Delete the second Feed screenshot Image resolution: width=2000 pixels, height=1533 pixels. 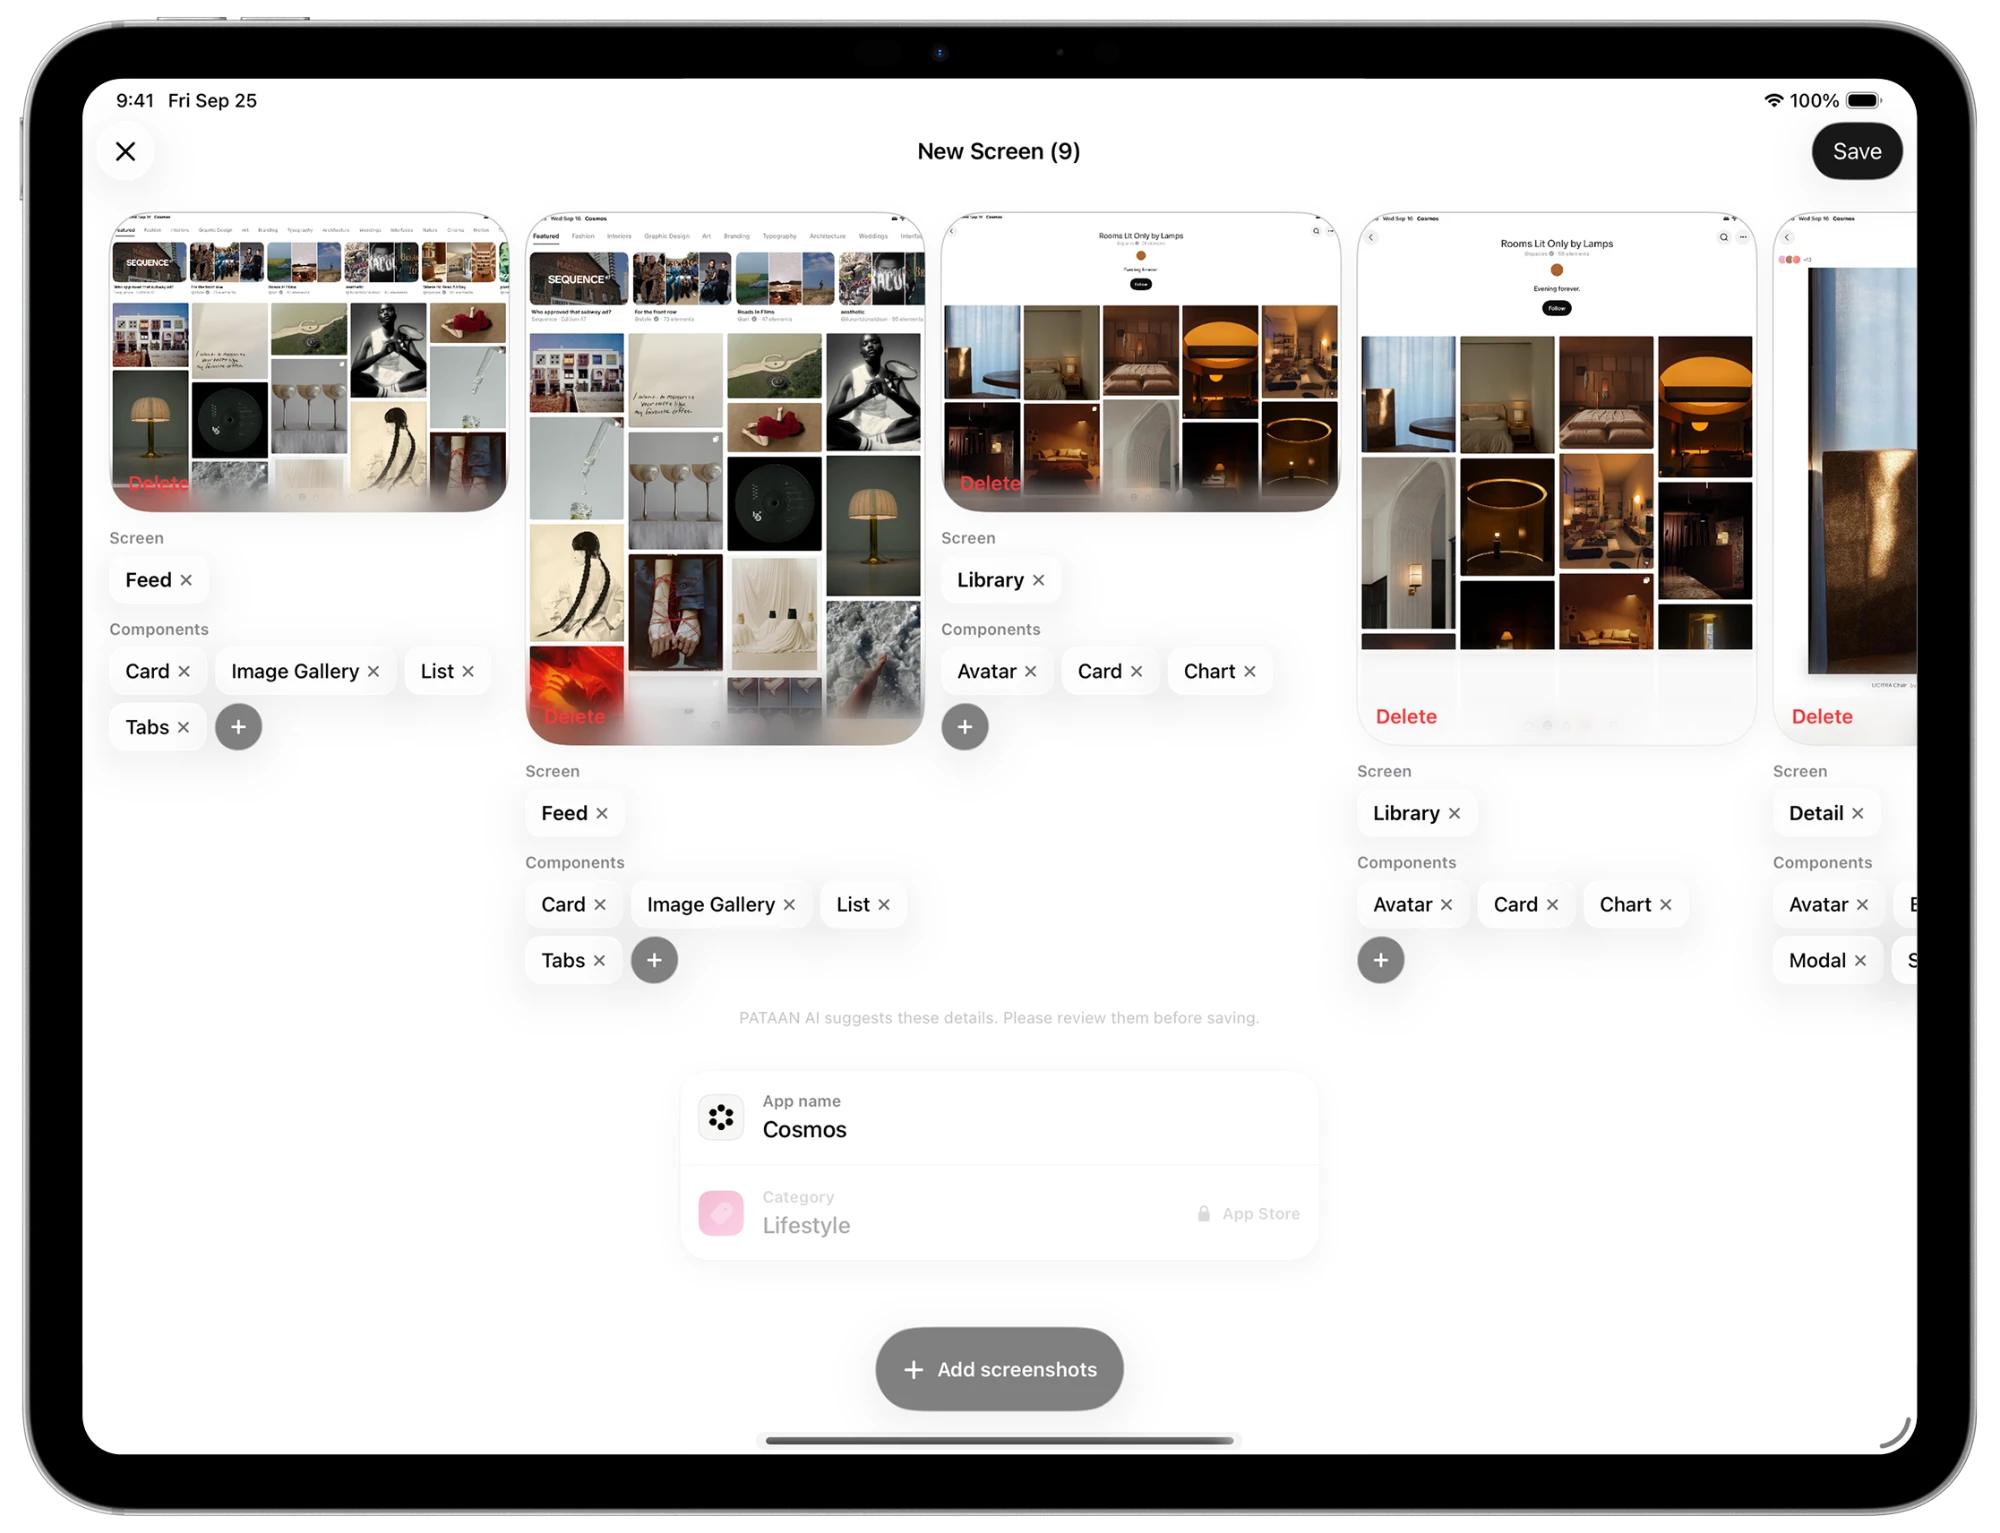point(575,716)
